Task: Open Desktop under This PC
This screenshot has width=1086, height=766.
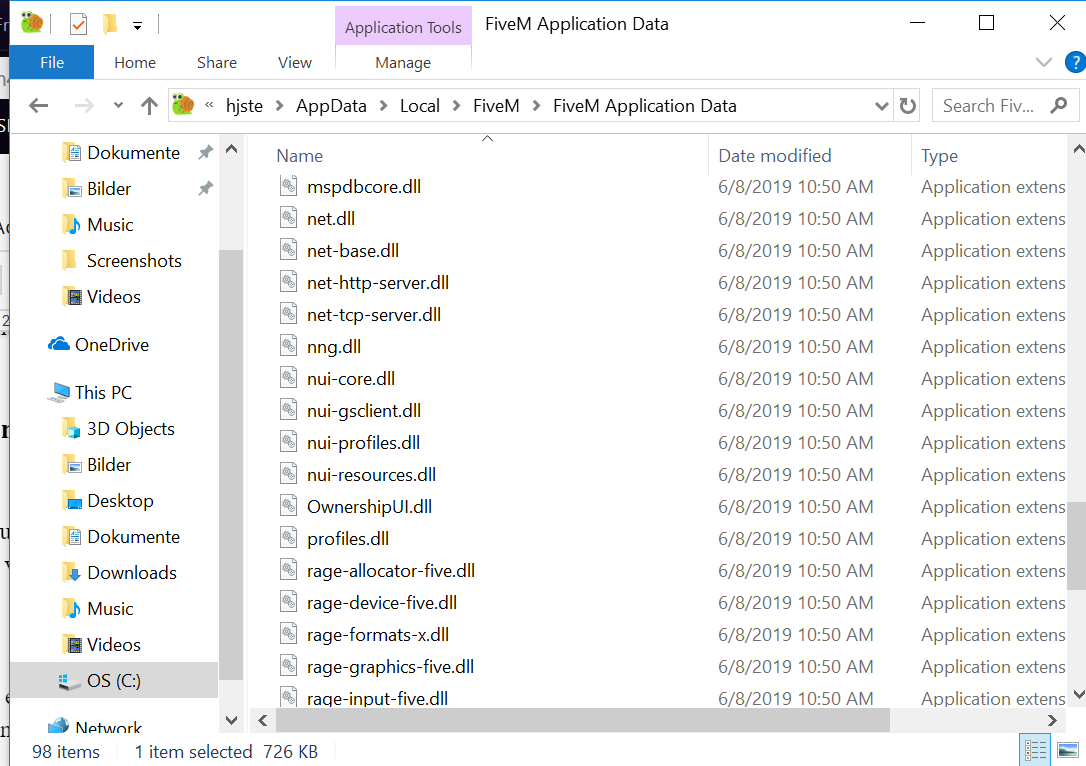Action: click(120, 501)
